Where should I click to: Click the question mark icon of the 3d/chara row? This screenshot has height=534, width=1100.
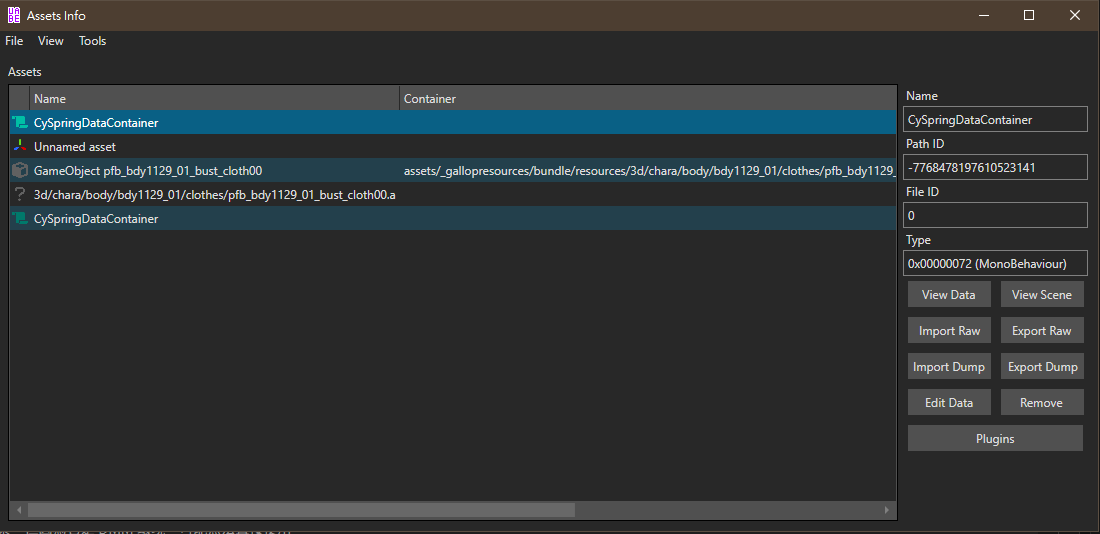pos(20,194)
